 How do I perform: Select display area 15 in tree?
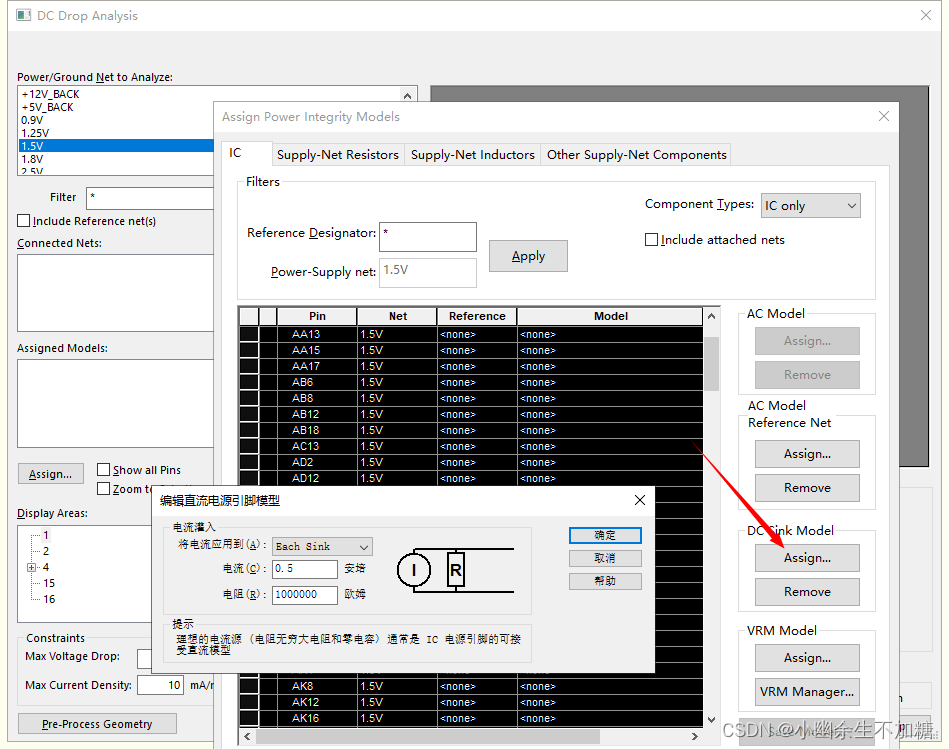click(49, 583)
